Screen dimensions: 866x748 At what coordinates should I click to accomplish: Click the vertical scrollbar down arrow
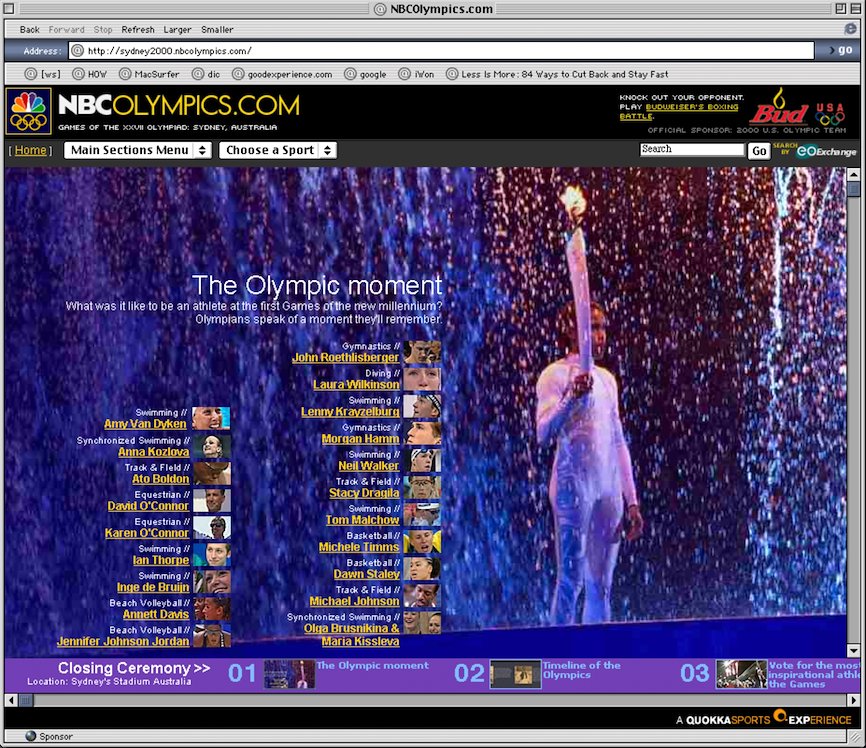(853, 651)
